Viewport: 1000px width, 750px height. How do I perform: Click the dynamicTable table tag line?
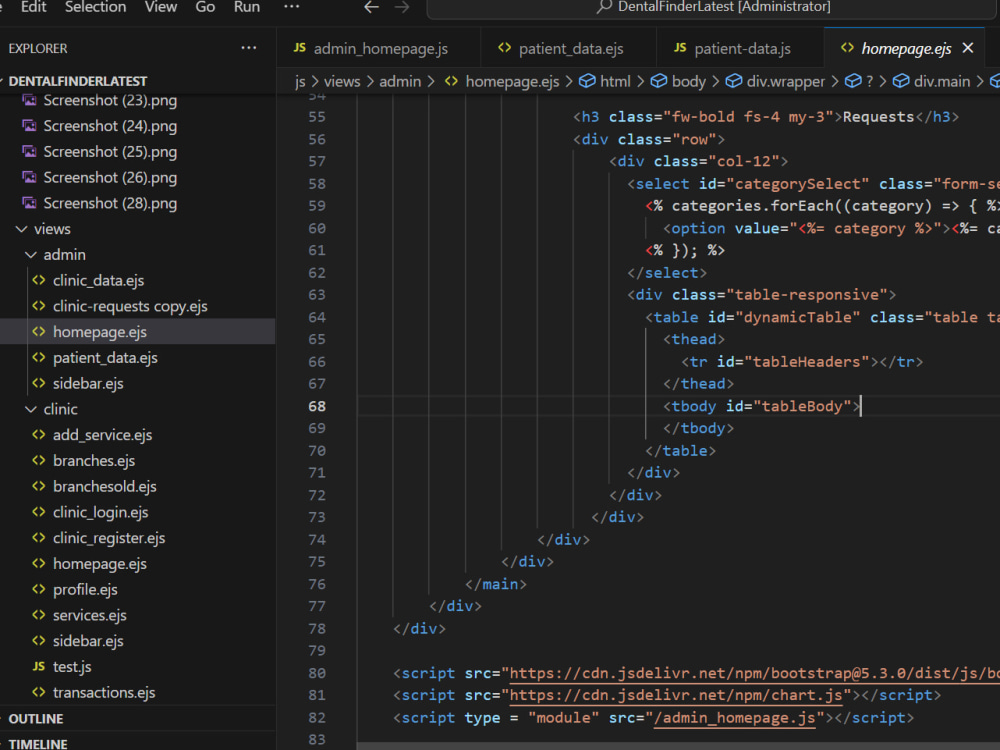(822, 317)
